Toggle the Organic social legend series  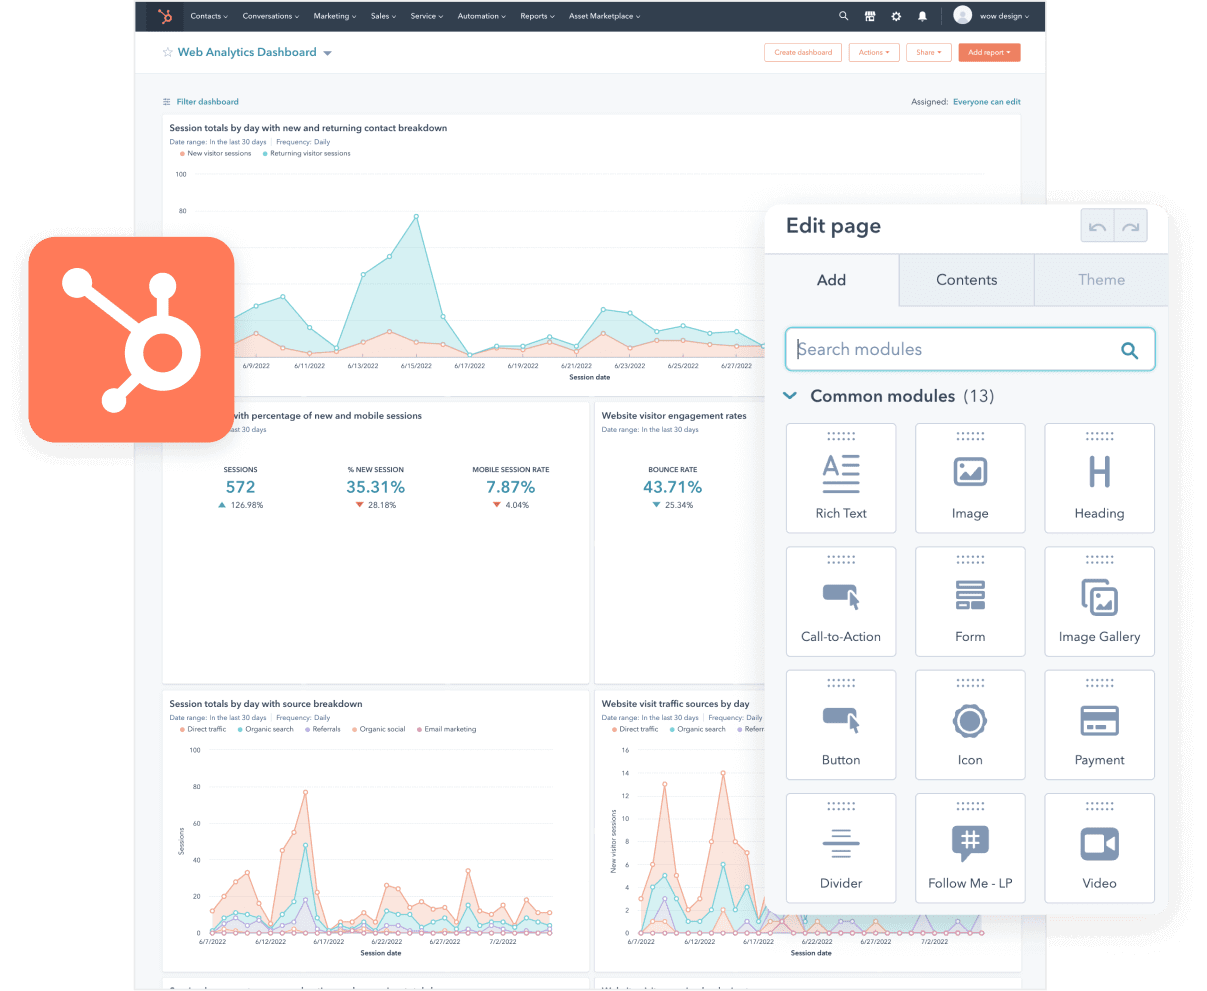pos(379,730)
